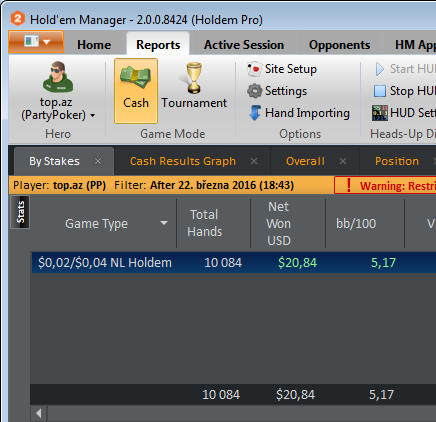Open HUD Settings label
This screenshot has width=436, height=422.
coord(413,113)
